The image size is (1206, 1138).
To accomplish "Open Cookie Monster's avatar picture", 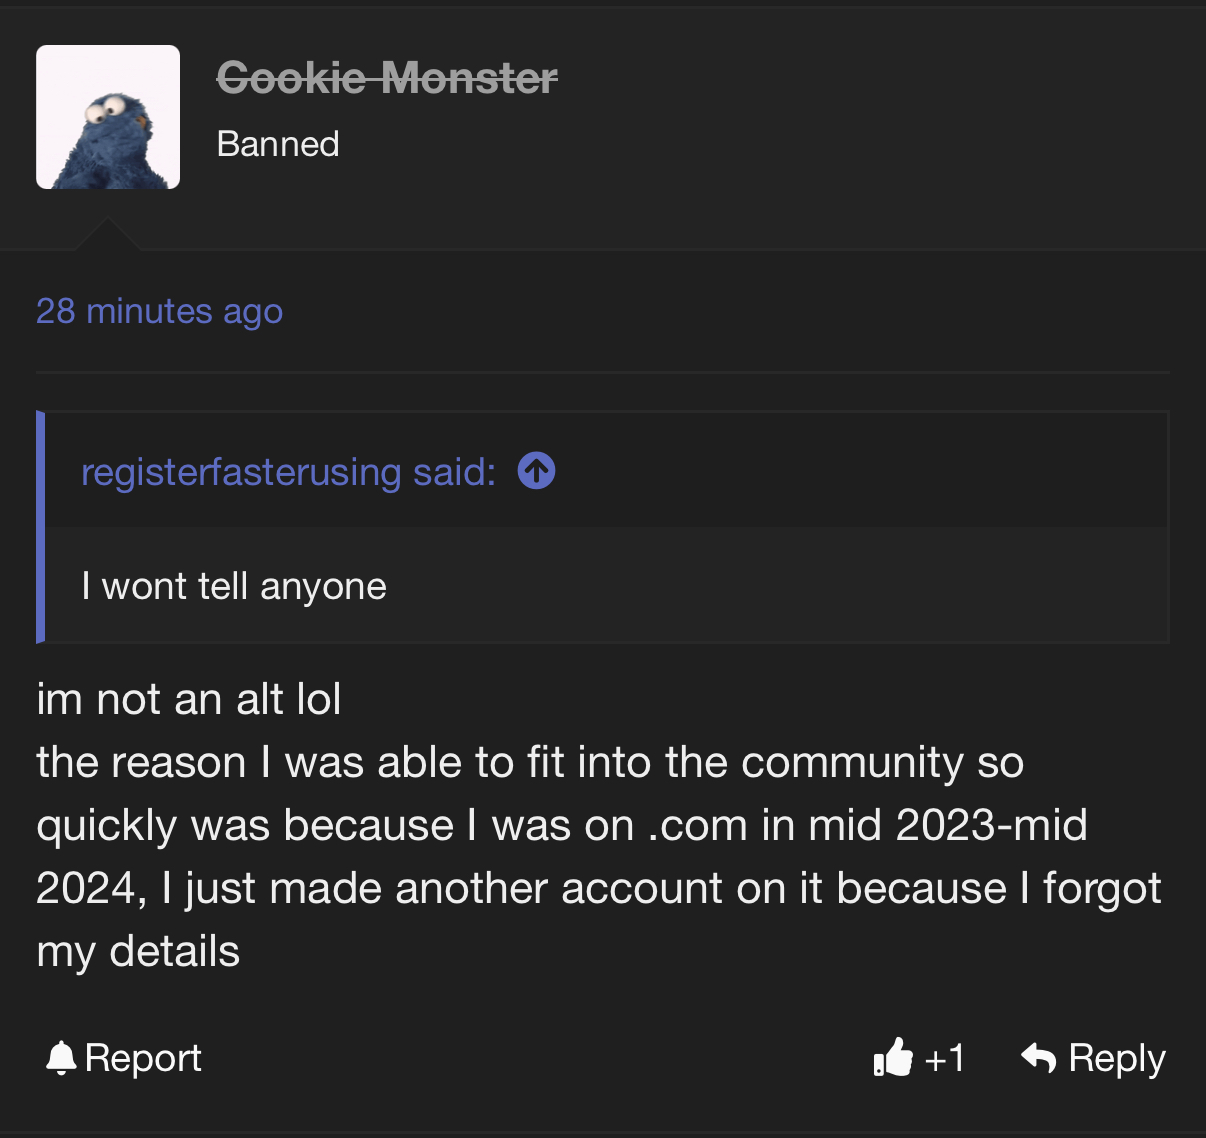I will (108, 117).
